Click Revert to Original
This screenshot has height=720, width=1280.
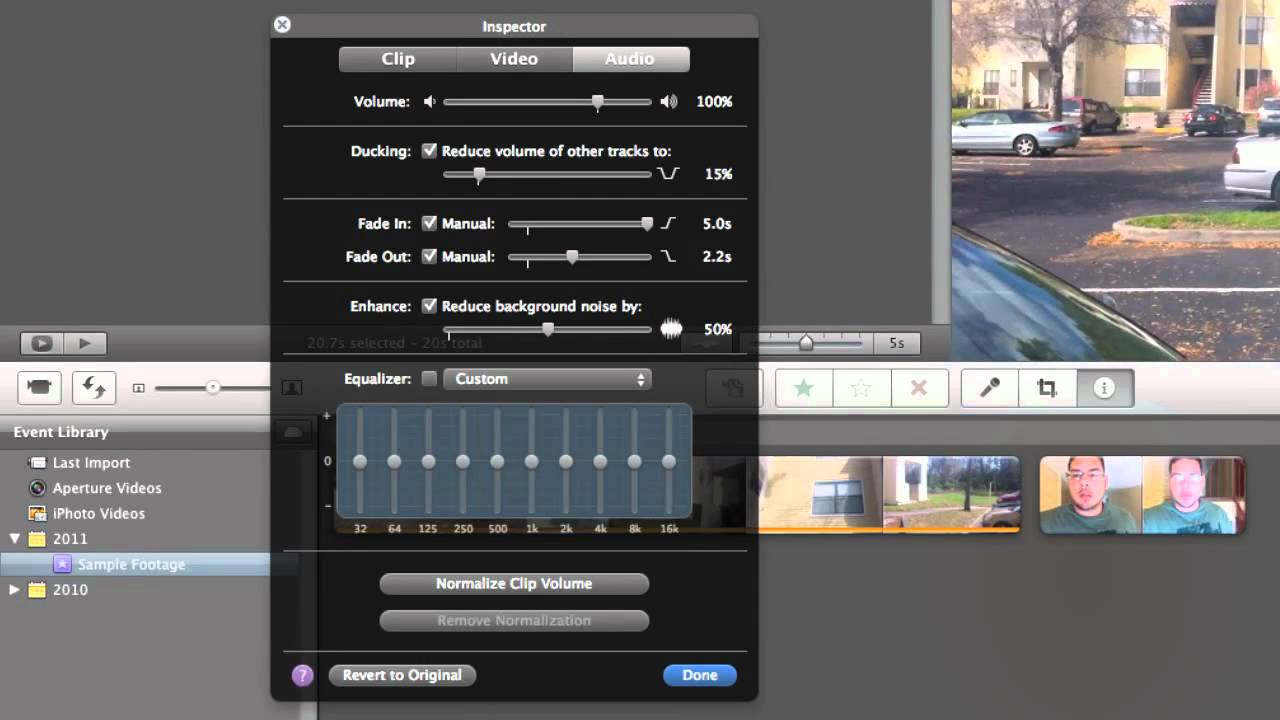pos(402,675)
